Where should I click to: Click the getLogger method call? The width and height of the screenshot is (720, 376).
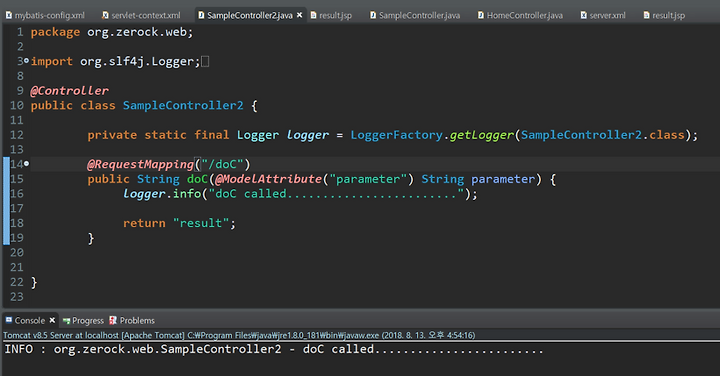tap(482, 135)
